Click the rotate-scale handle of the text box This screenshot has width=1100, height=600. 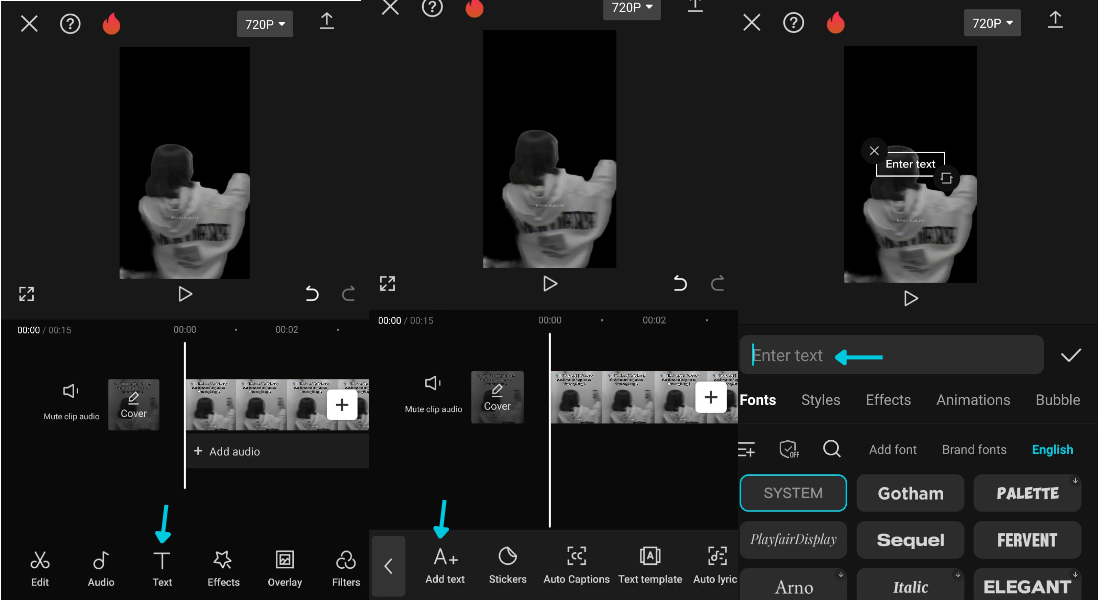coord(946,178)
